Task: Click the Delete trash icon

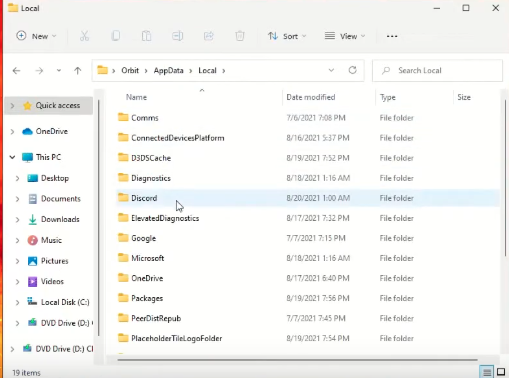Action: coord(240,36)
